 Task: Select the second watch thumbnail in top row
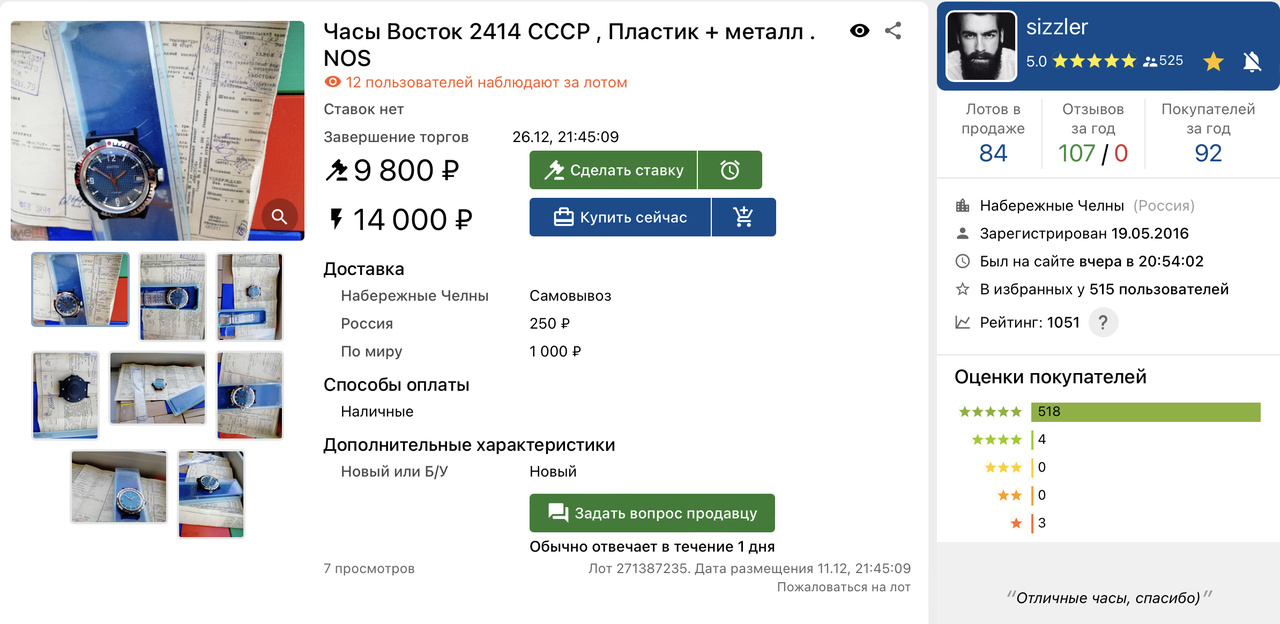173,296
